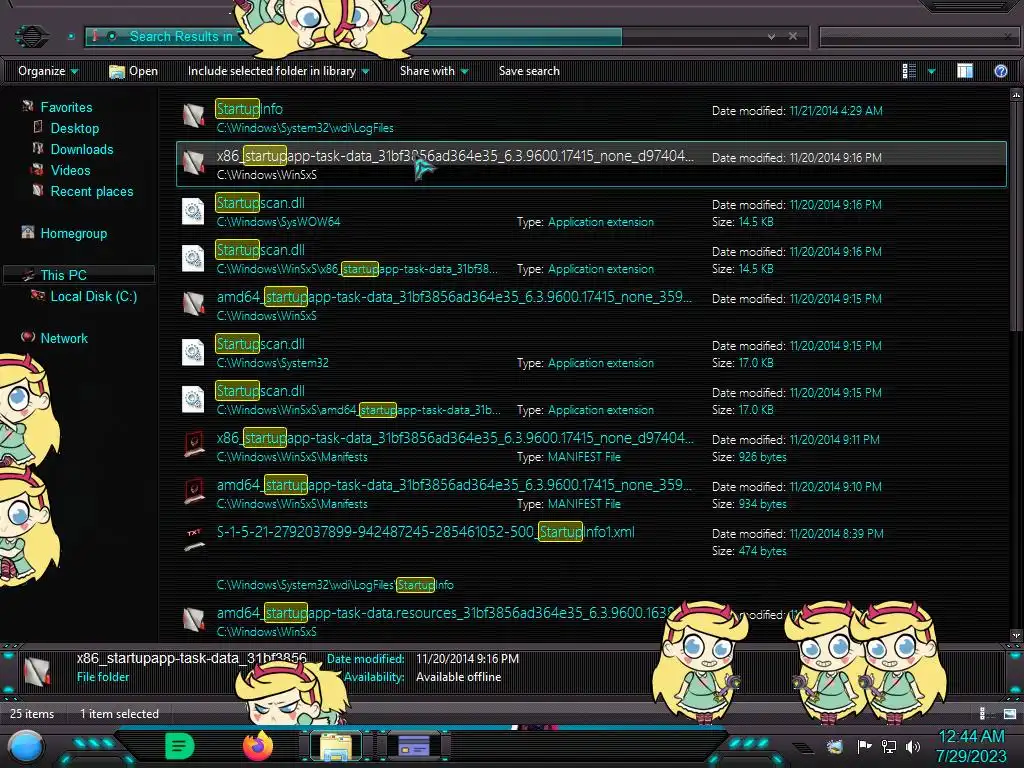Click in the search box field

coord(916,37)
